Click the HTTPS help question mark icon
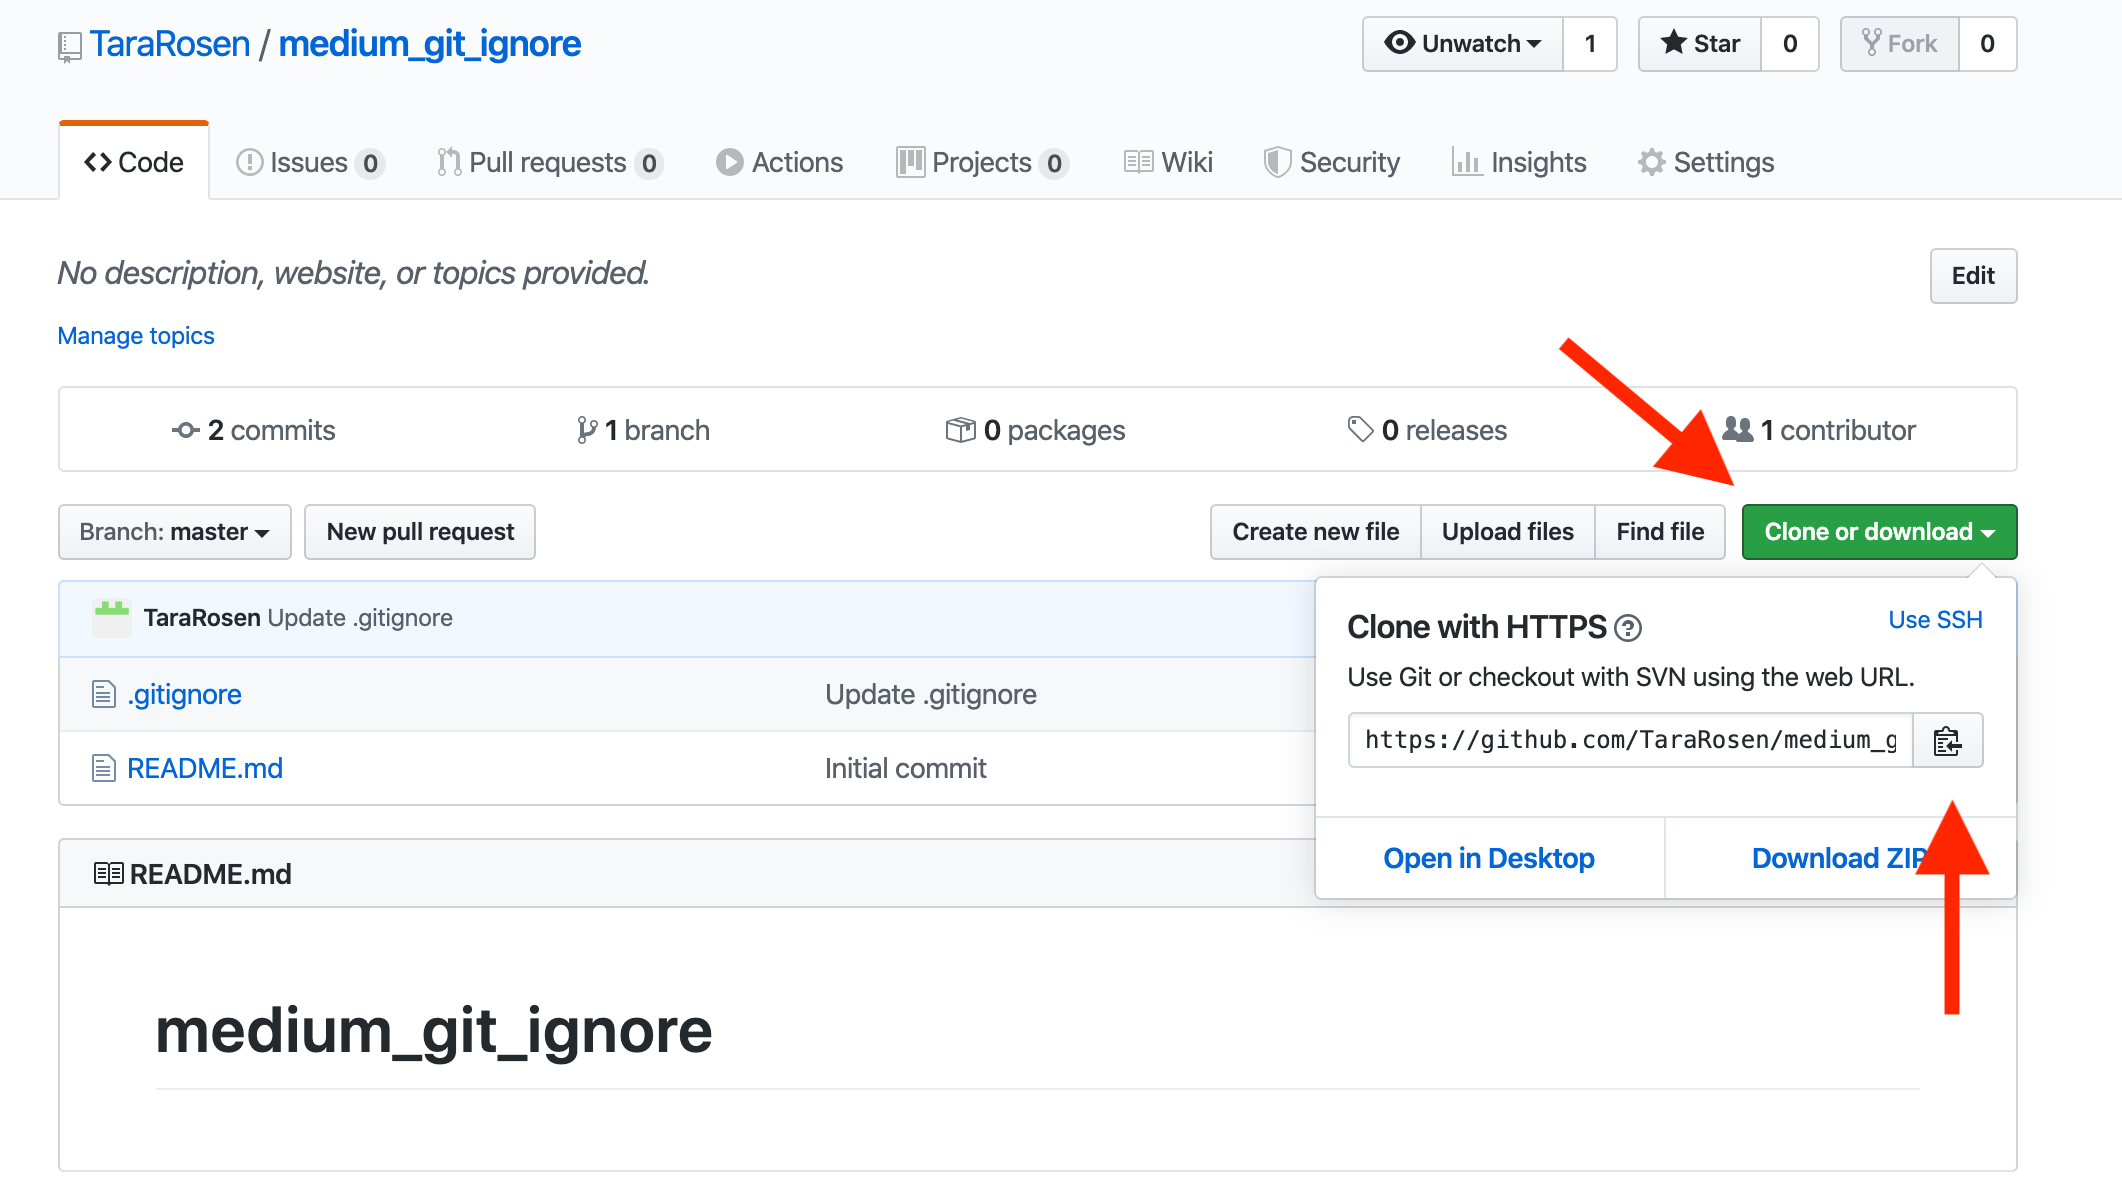This screenshot has height=1192, width=2122. tap(1628, 628)
